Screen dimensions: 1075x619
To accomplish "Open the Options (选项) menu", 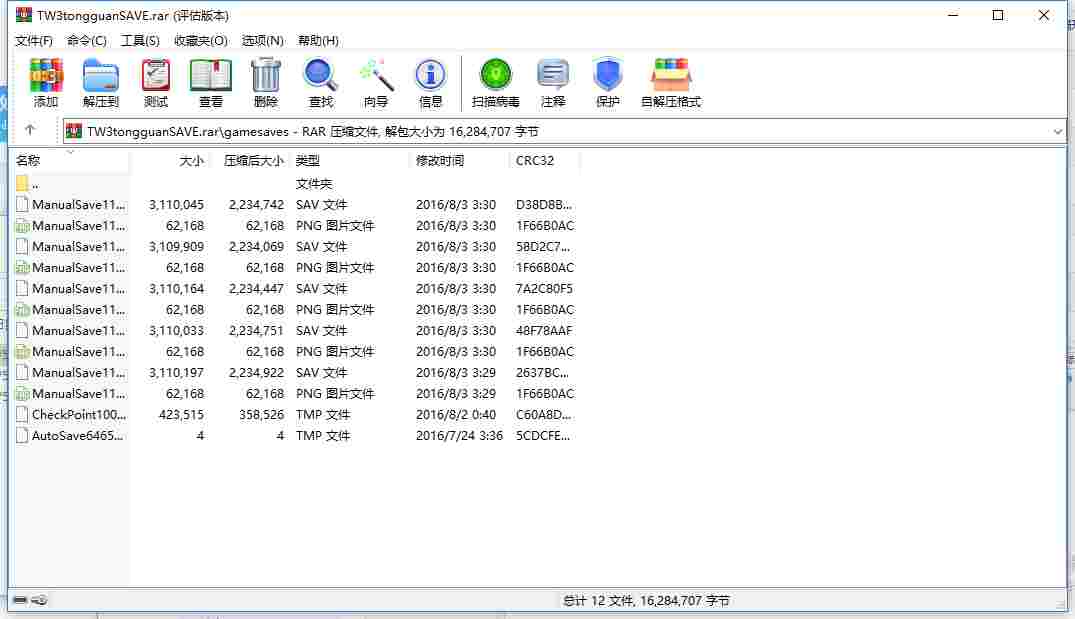I will coord(263,40).
